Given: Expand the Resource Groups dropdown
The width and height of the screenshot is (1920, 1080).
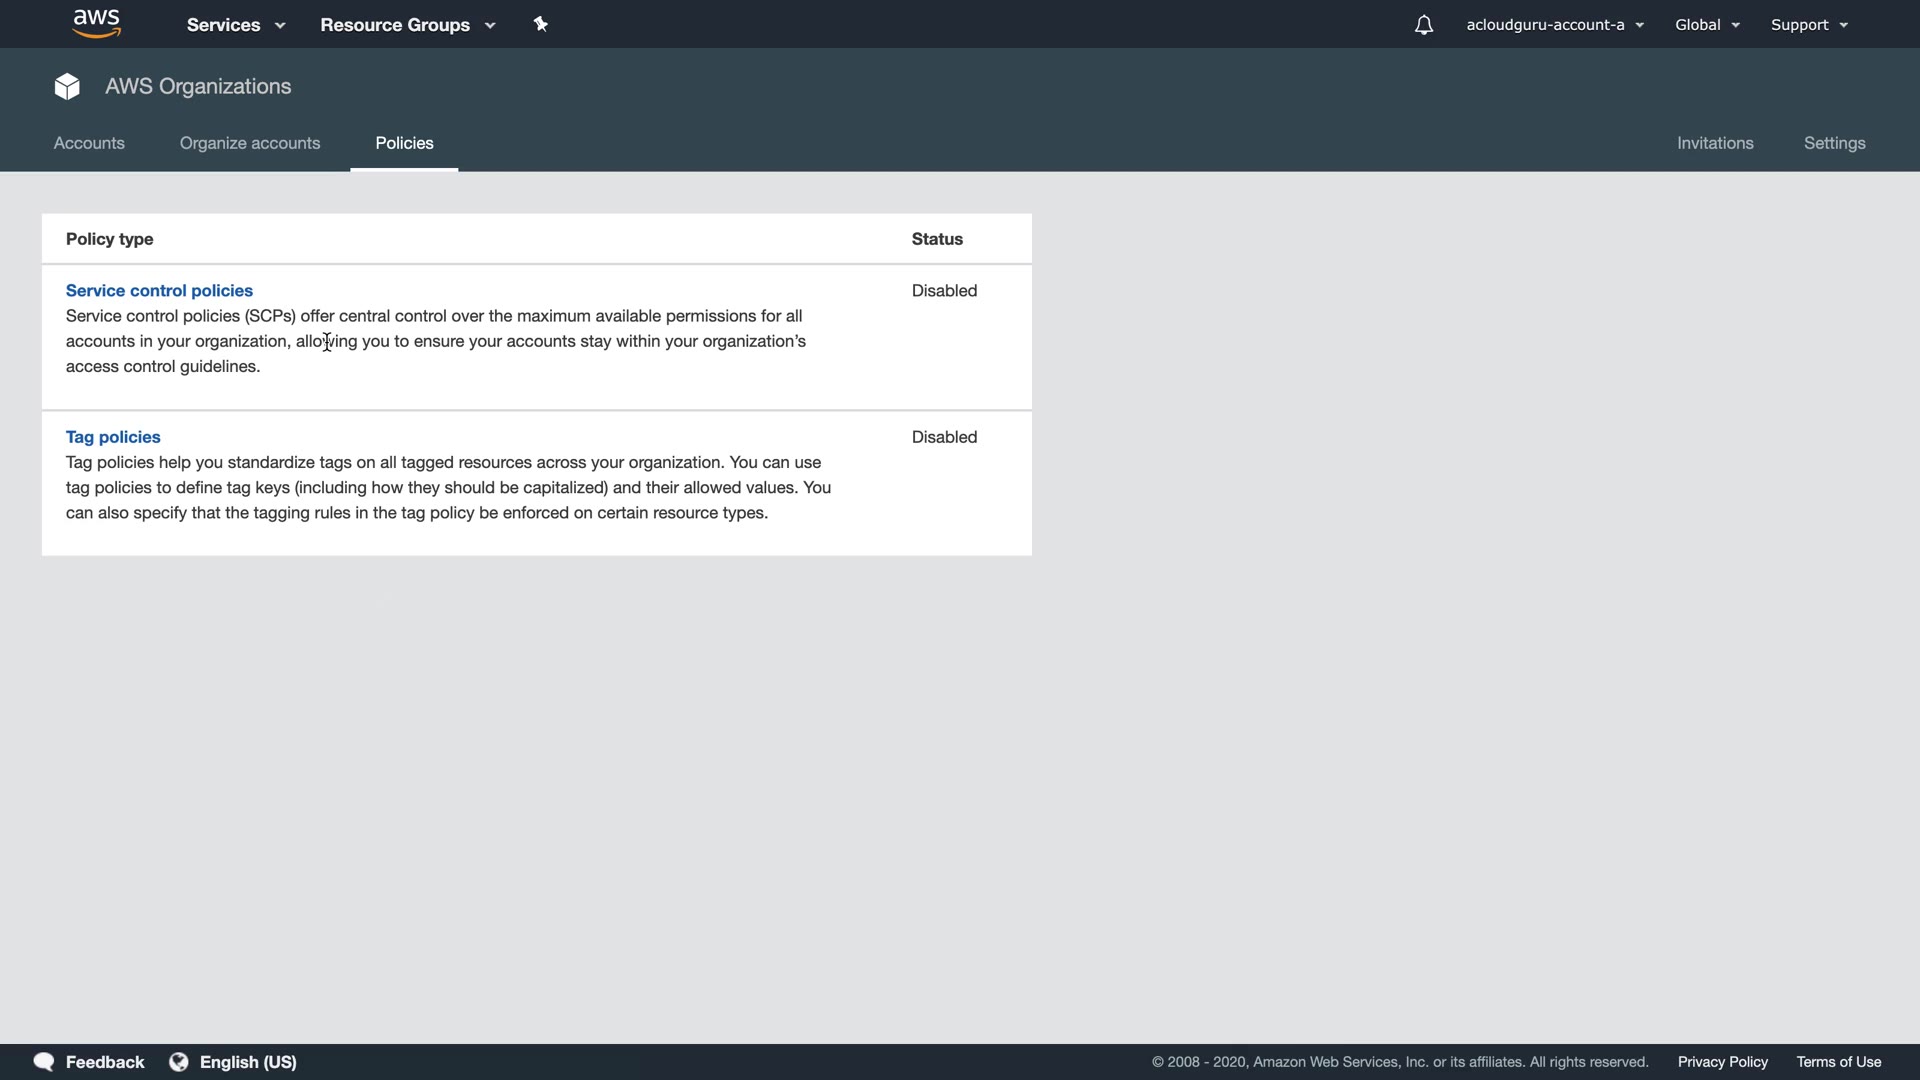Looking at the screenshot, I should click(407, 25).
